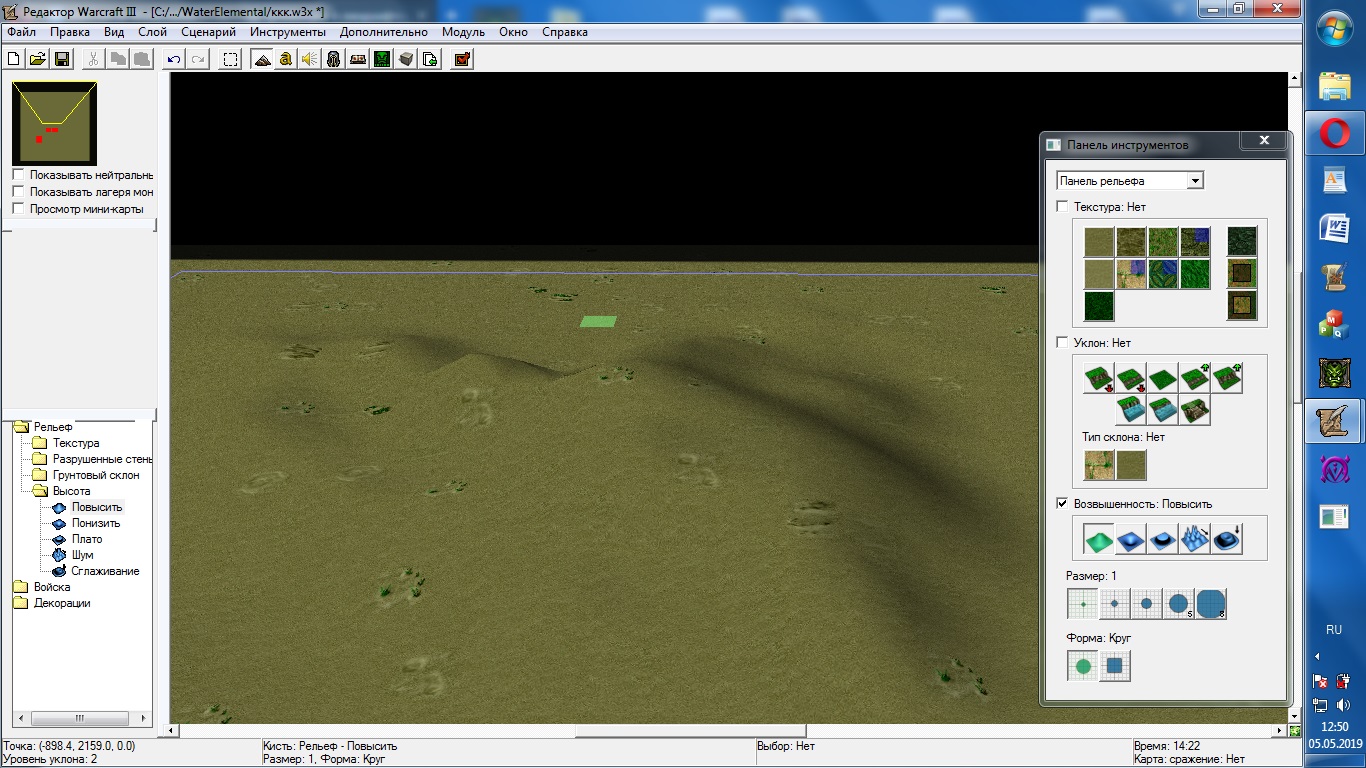Open the Trigger Editor letter 'a' icon
This screenshot has width=1366, height=768.
pyautogui.click(x=286, y=59)
